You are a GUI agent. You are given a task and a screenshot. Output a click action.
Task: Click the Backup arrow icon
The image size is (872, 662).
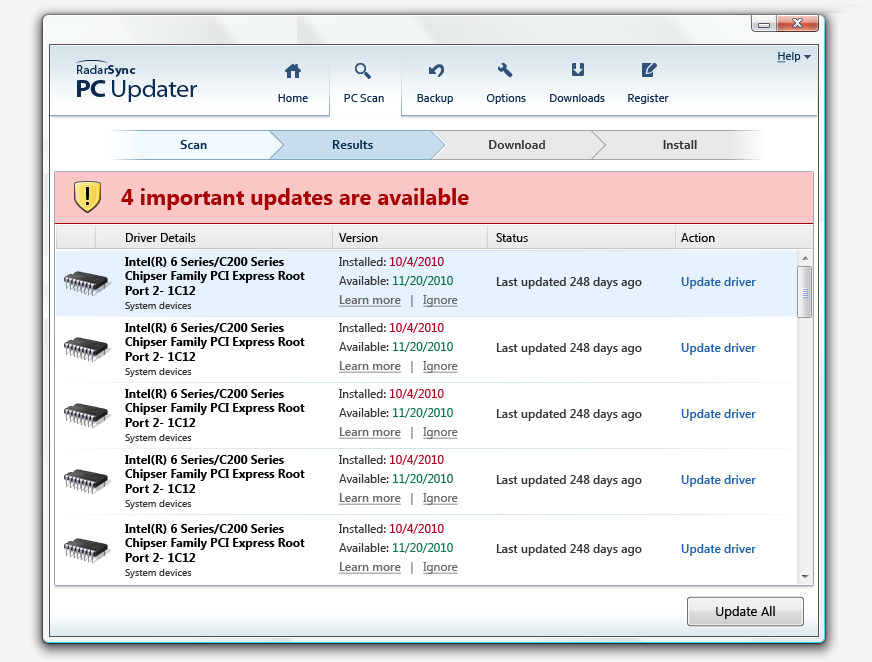(x=435, y=71)
